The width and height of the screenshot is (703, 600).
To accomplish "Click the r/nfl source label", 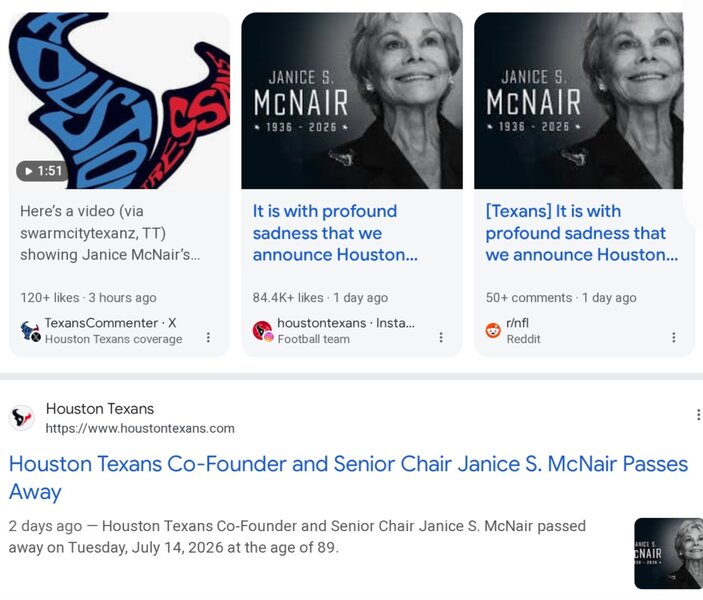I will click(517, 323).
